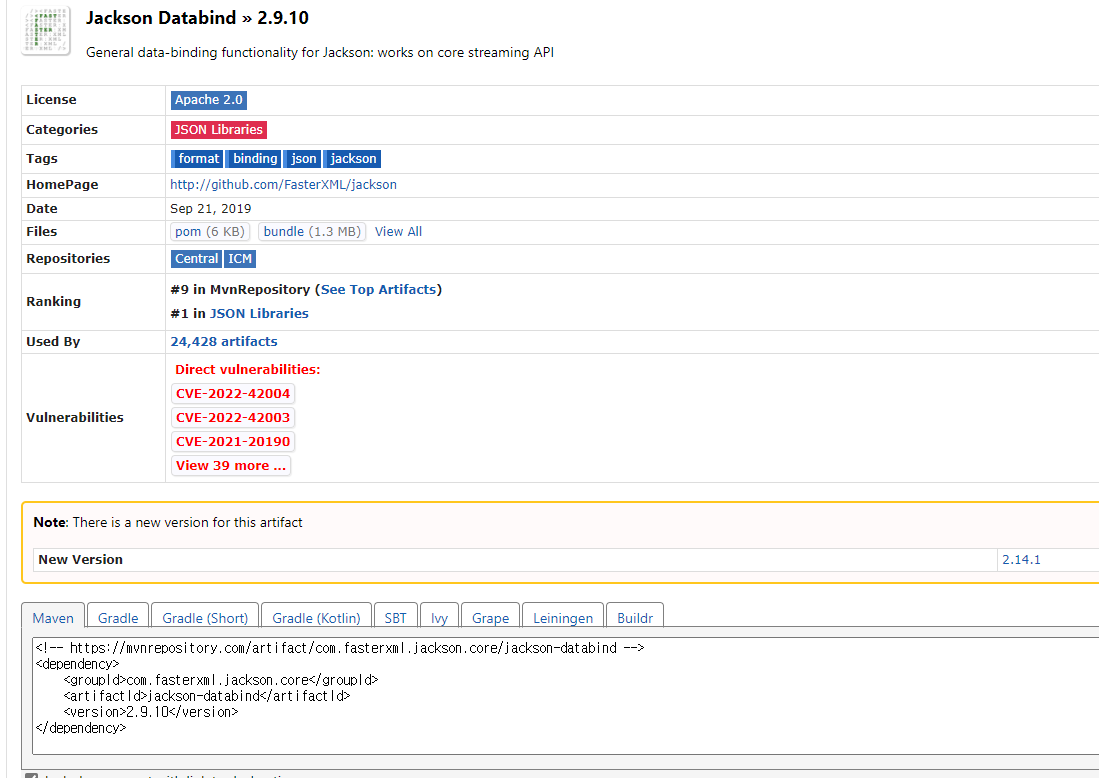
Task: Switch to the Grape tab
Action: click(491, 616)
